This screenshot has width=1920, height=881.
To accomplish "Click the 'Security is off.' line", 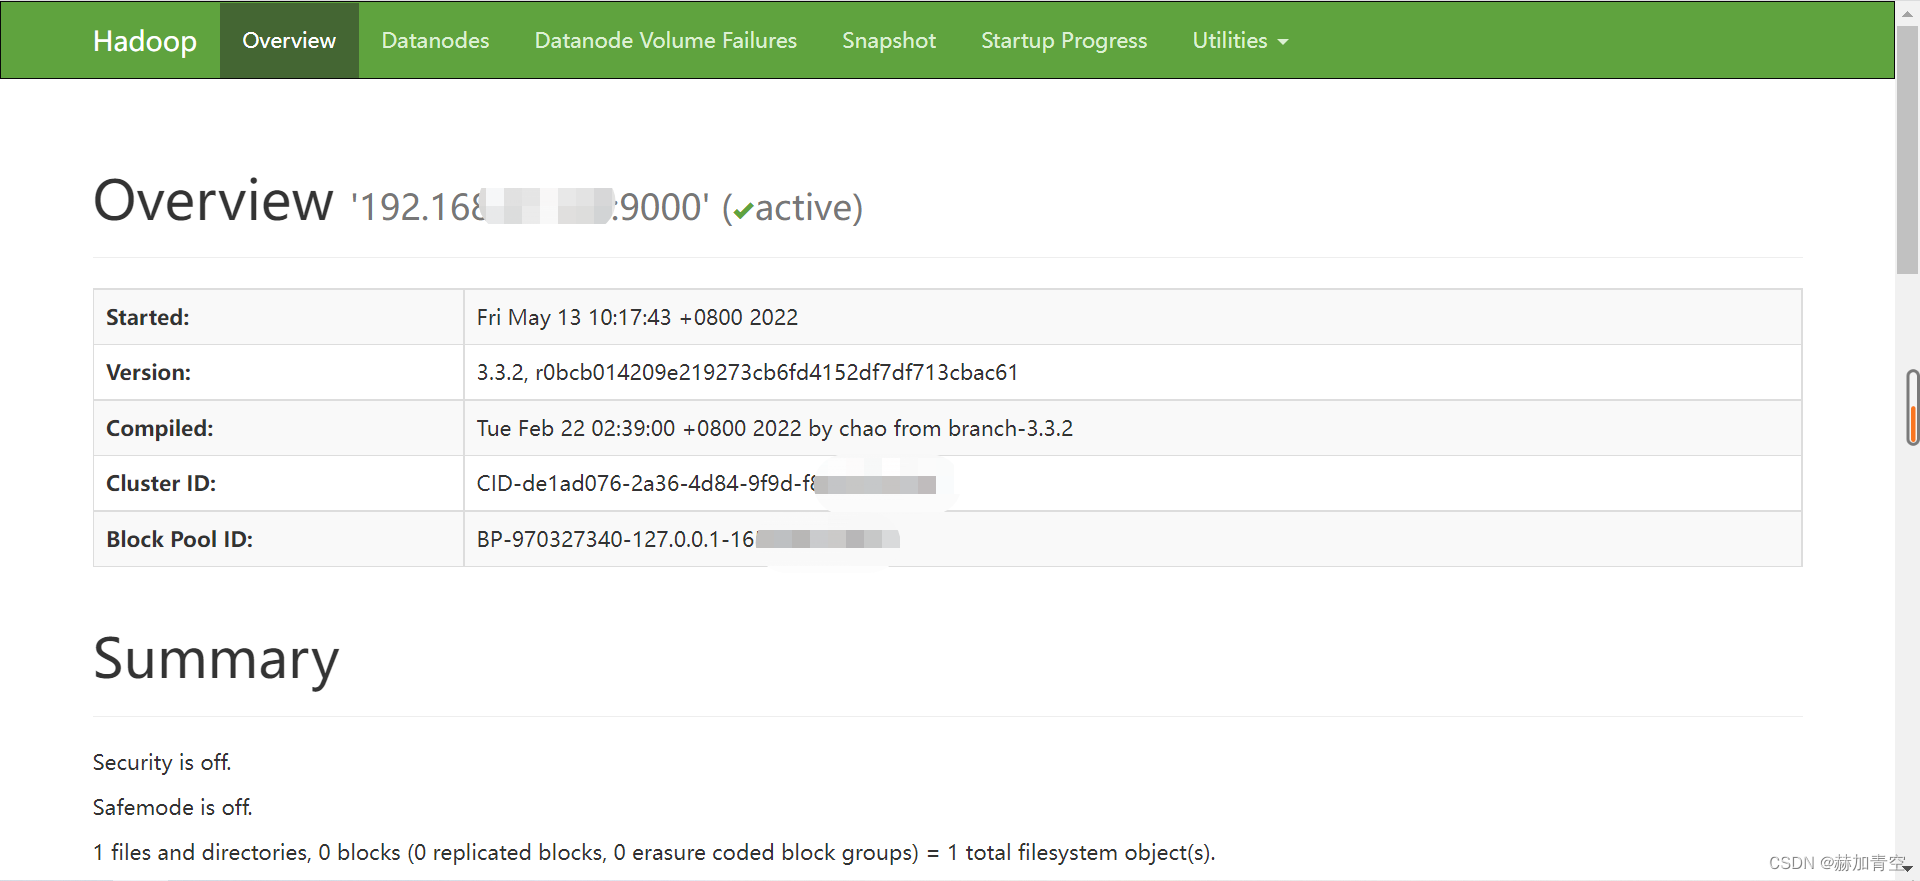I will pyautogui.click(x=162, y=762).
